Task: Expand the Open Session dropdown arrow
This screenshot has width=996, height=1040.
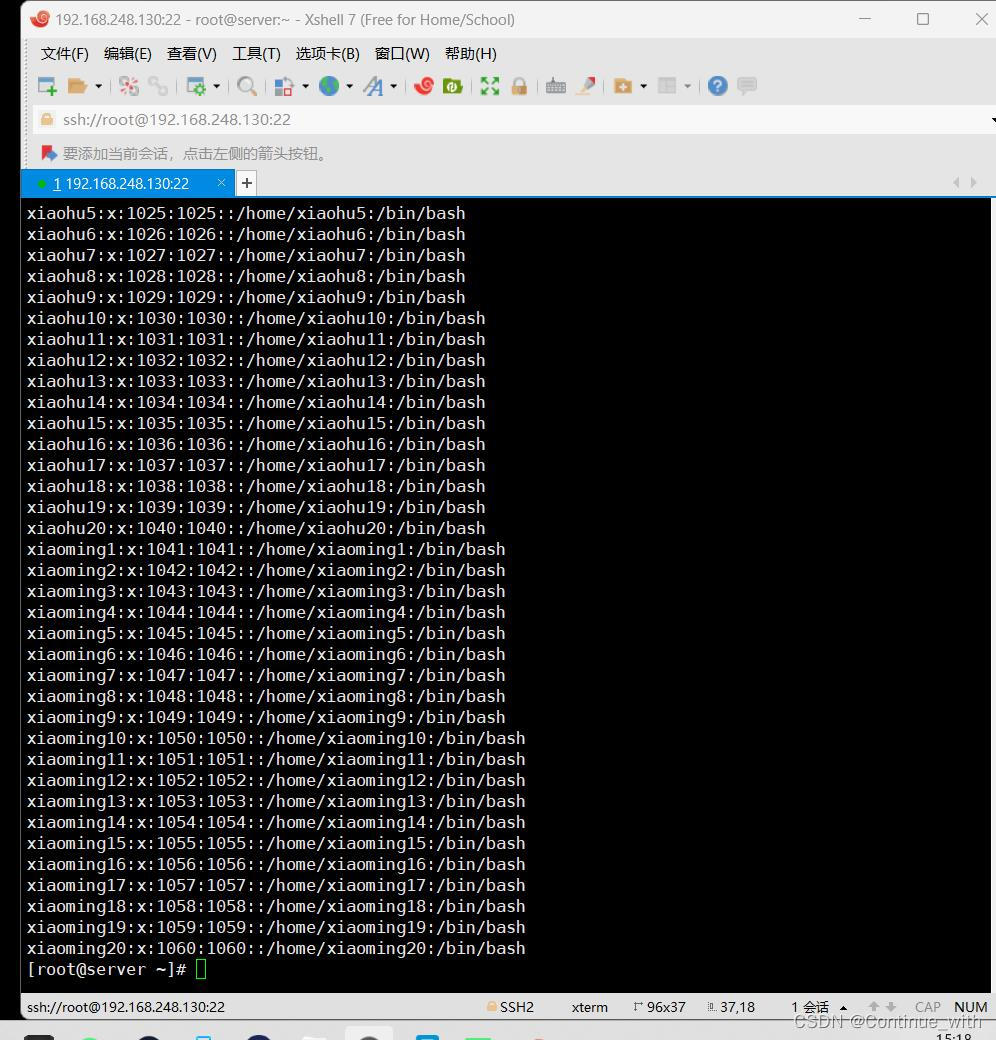Action: [99, 86]
